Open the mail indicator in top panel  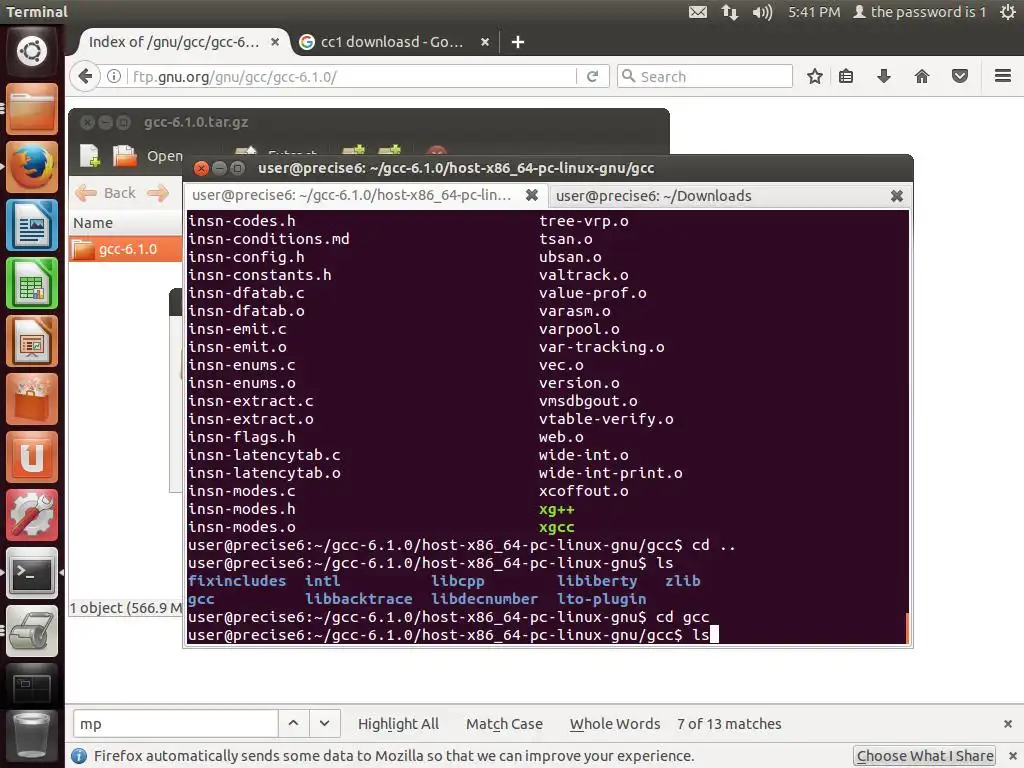pos(697,12)
